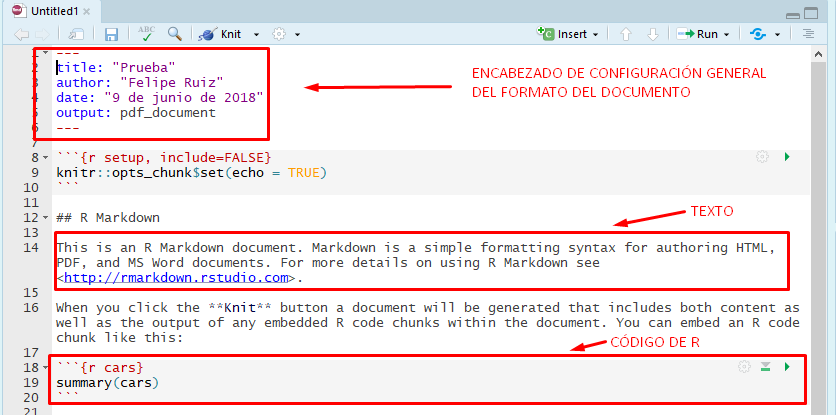Click the ## R Markdown heading
The height and width of the screenshot is (415, 836).
pos(108,218)
